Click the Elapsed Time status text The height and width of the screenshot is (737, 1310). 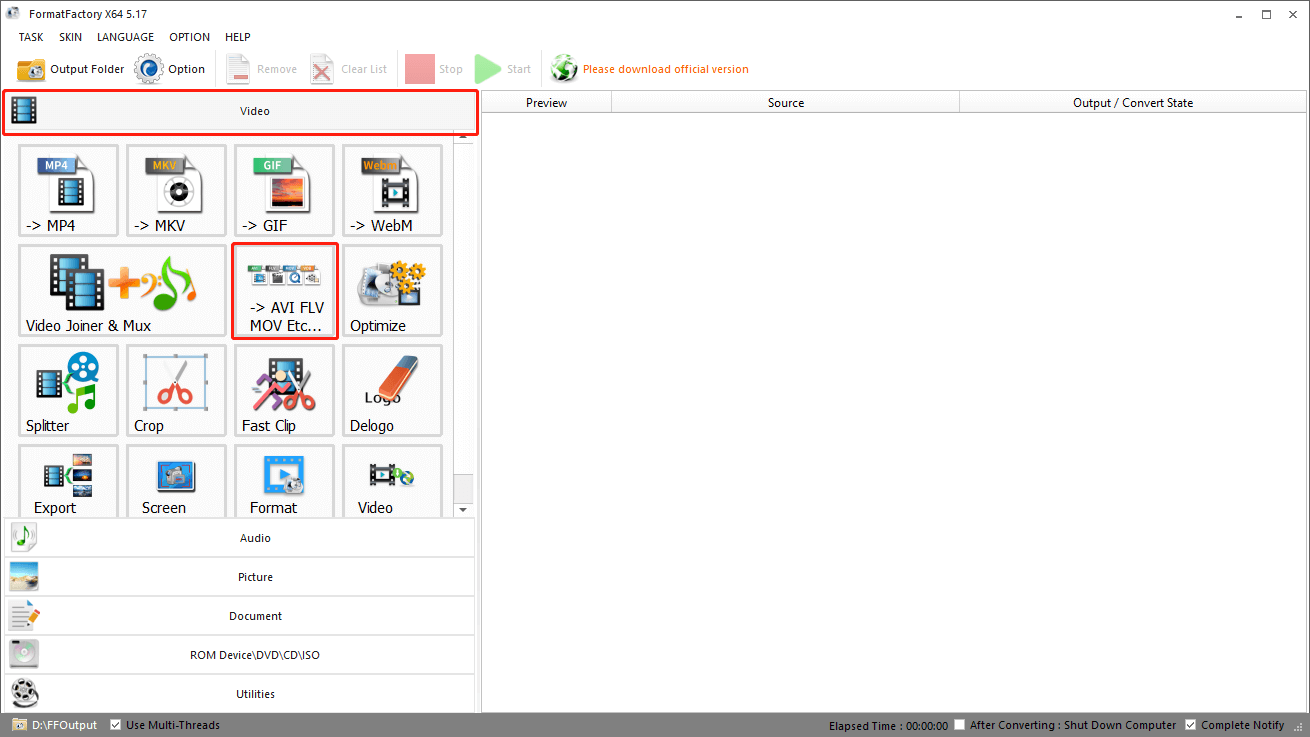(x=888, y=725)
